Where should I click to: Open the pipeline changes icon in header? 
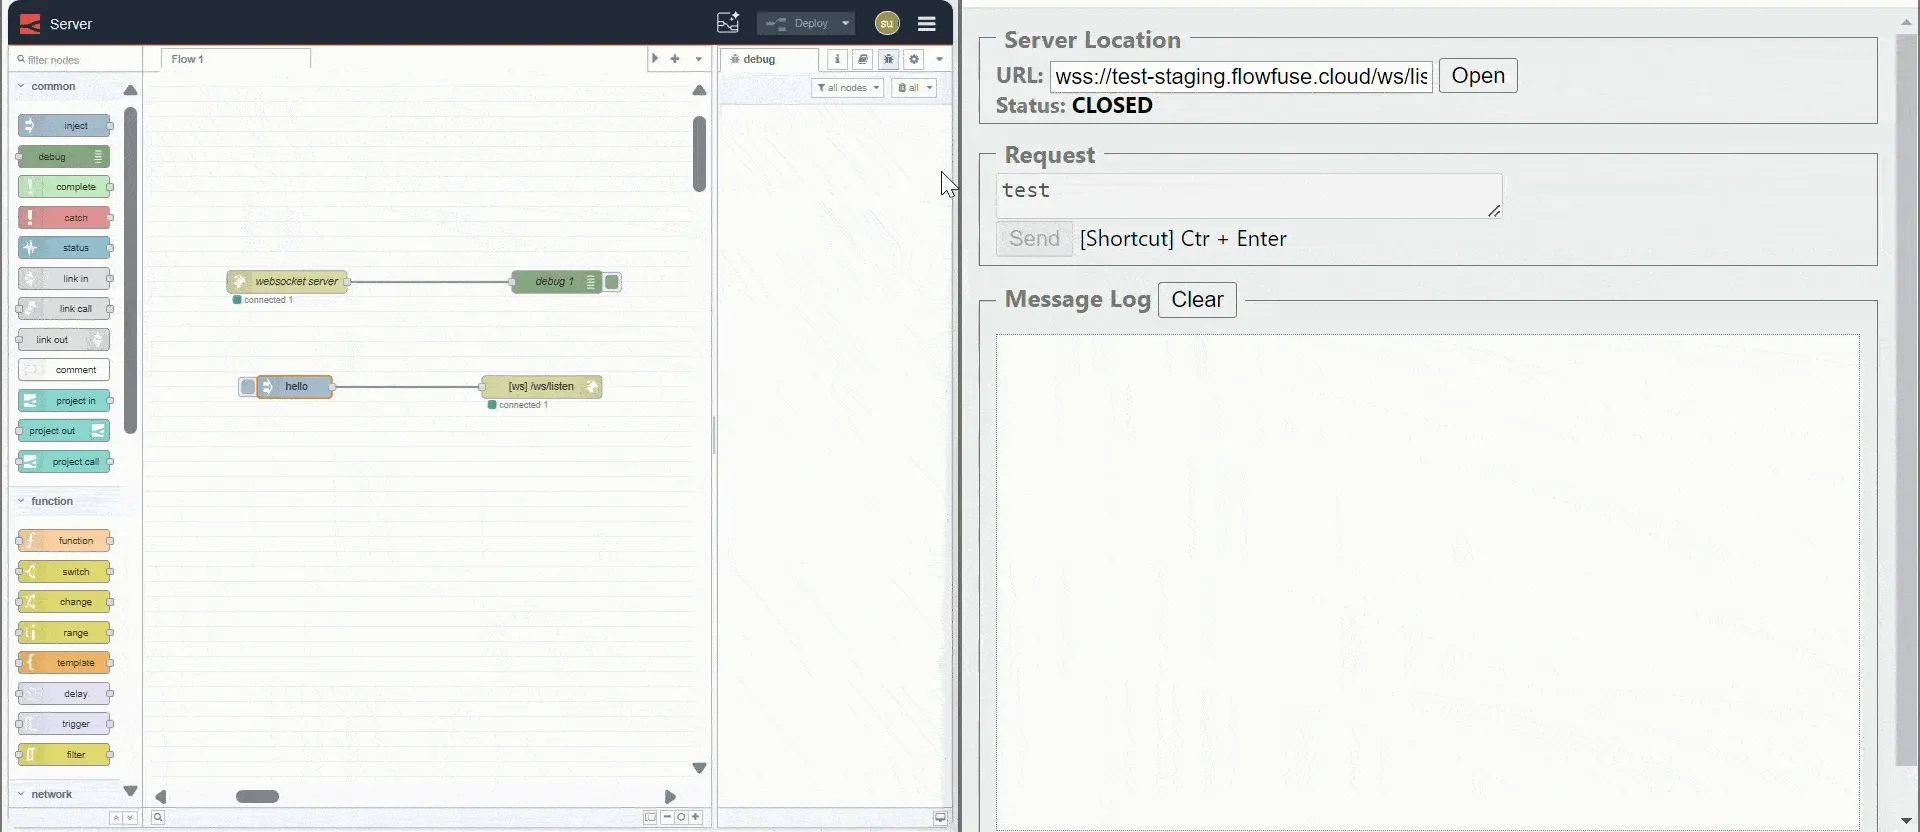pyautogui.click(x=728, y=23)
